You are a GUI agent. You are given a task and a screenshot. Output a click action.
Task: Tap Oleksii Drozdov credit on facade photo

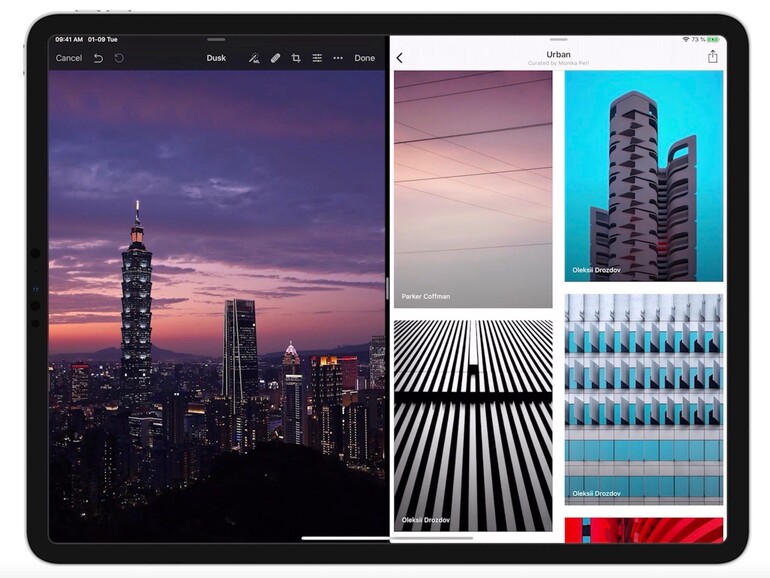coord(596,494)
